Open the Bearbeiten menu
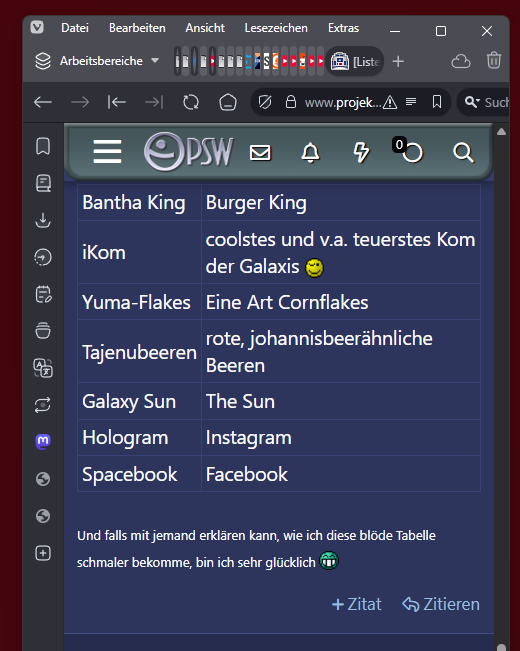Viewport: 520px width, 651px height. (137, 28)
